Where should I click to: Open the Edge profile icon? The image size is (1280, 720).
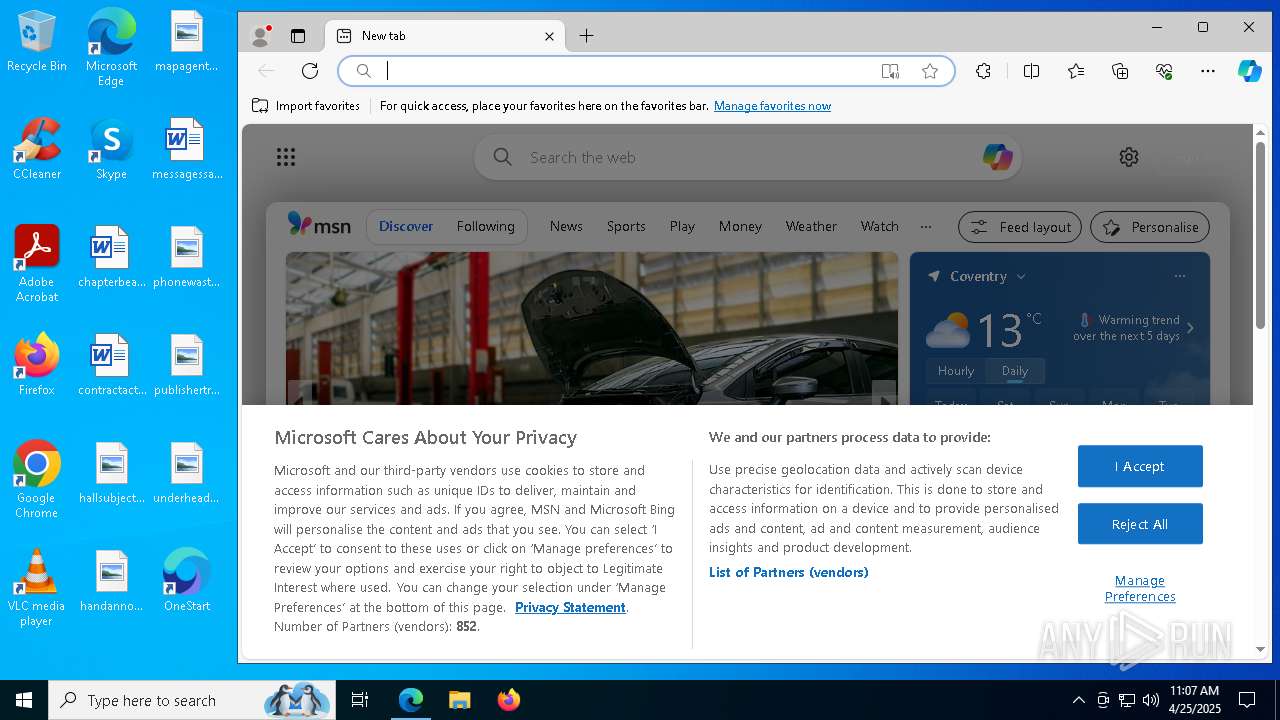click(261, 36)
